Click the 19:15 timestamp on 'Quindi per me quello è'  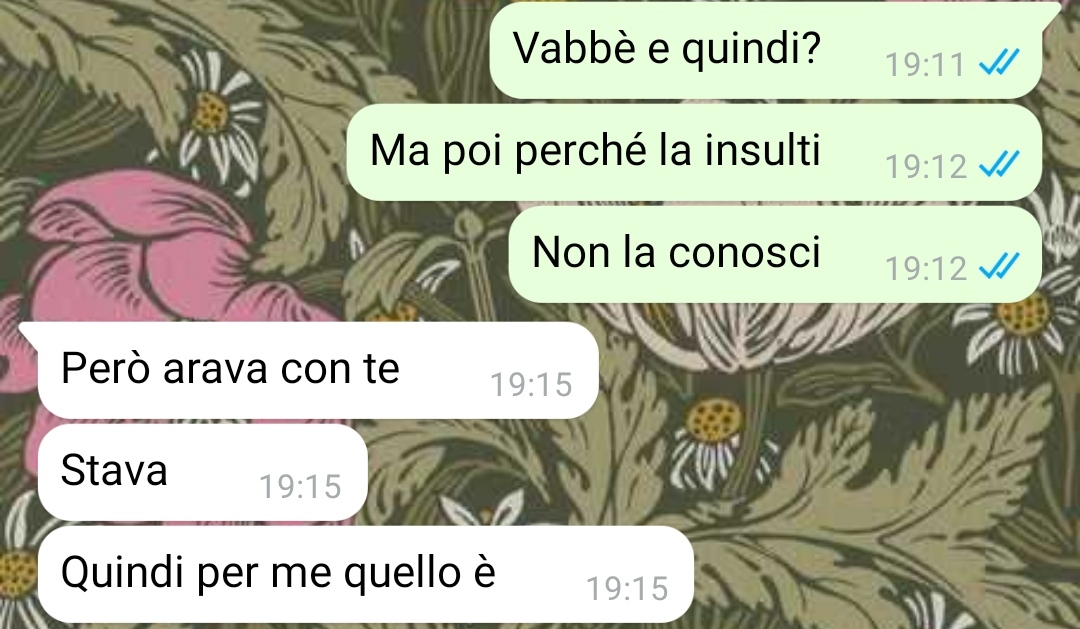point(627,588)
